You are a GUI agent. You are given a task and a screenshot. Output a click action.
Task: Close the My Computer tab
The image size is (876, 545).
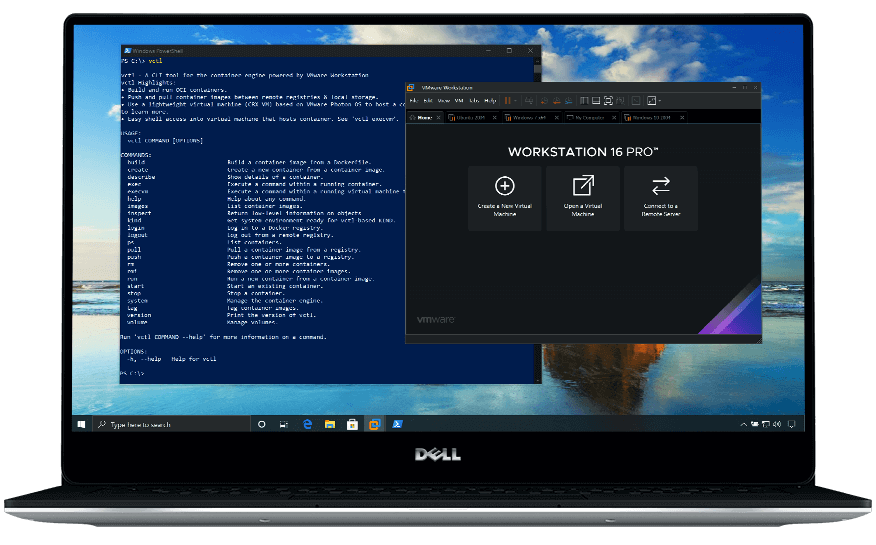614,118
